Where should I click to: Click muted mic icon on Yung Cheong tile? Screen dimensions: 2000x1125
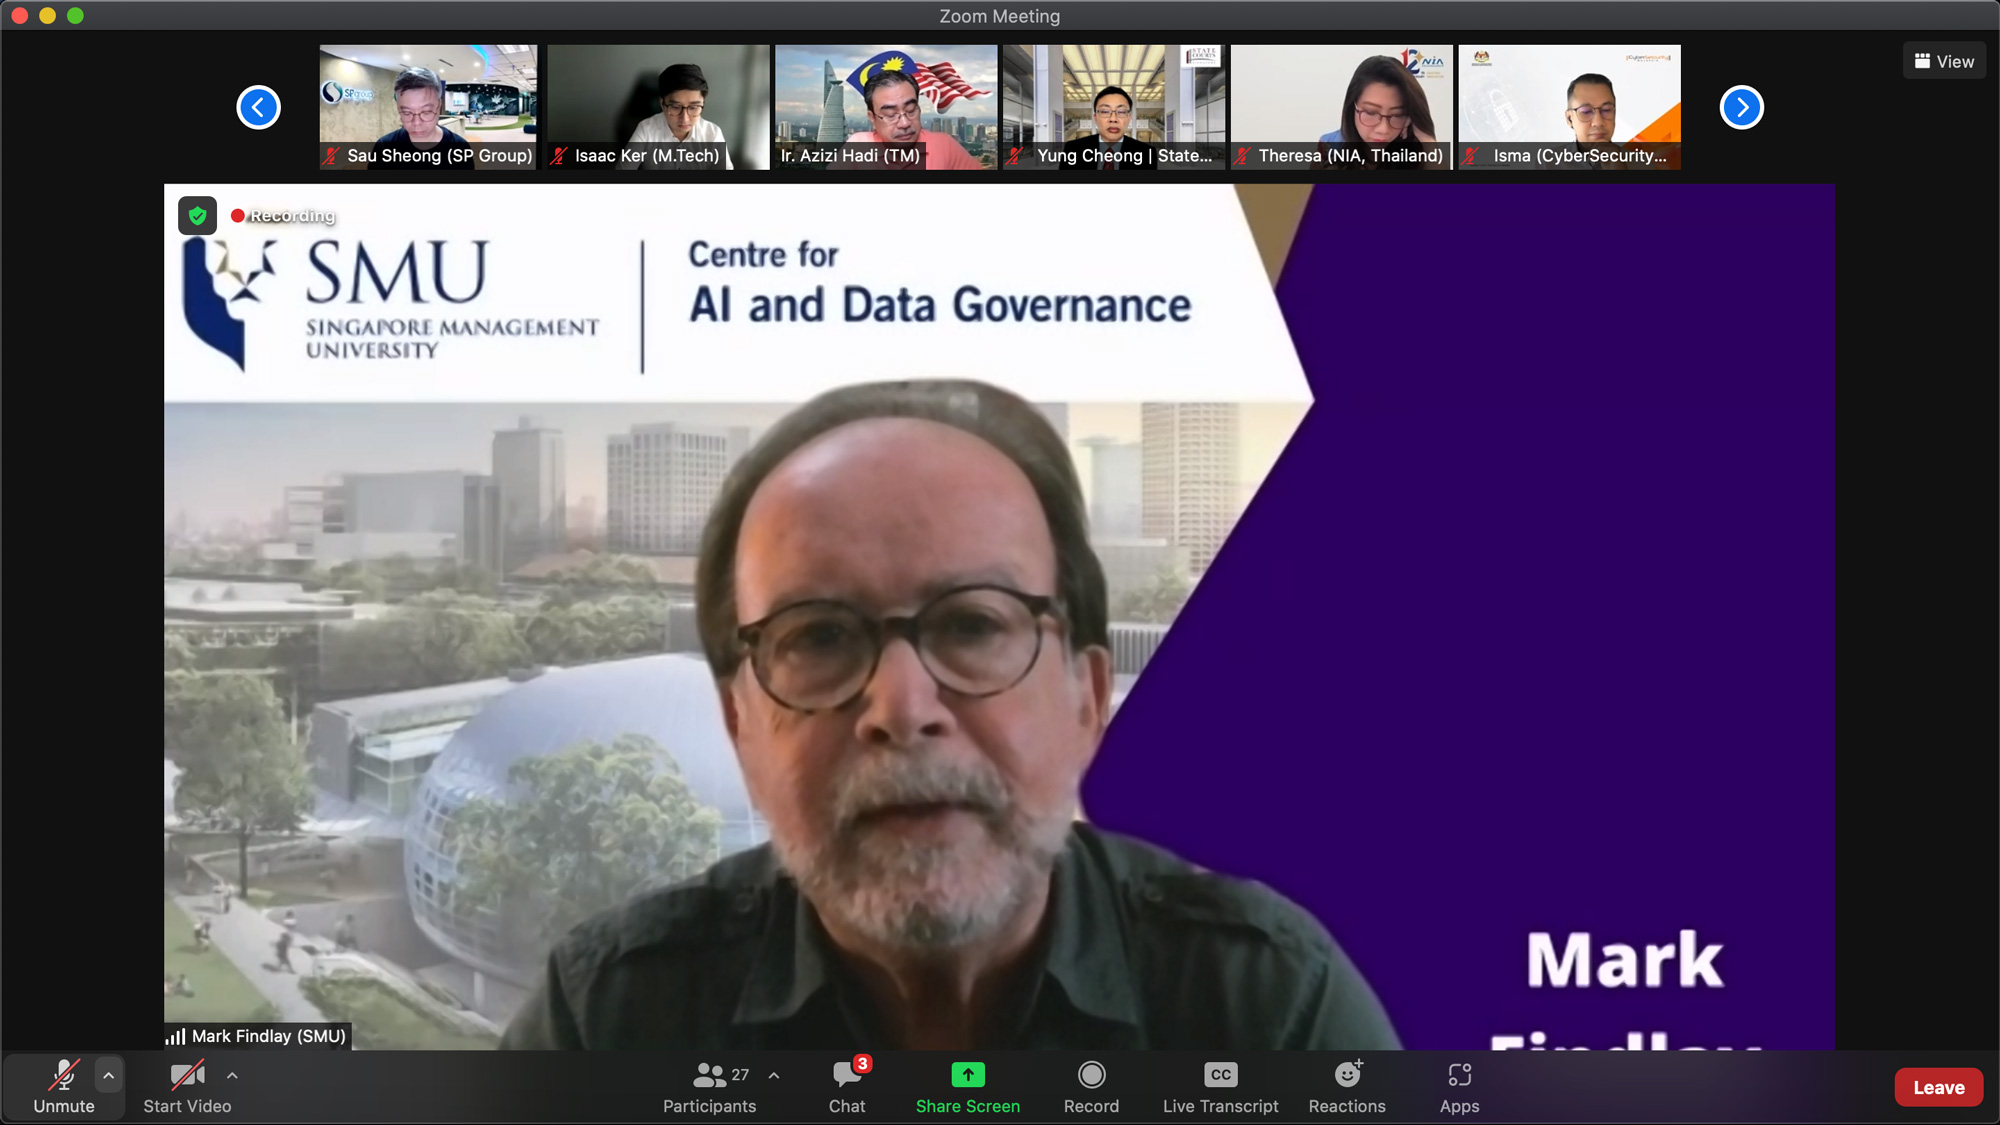(x=1015, y=156)
